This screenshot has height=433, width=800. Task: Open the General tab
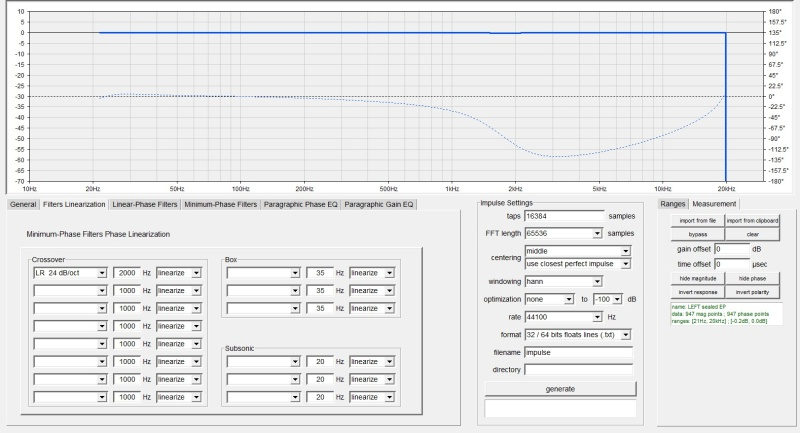(x=23, y=204)
